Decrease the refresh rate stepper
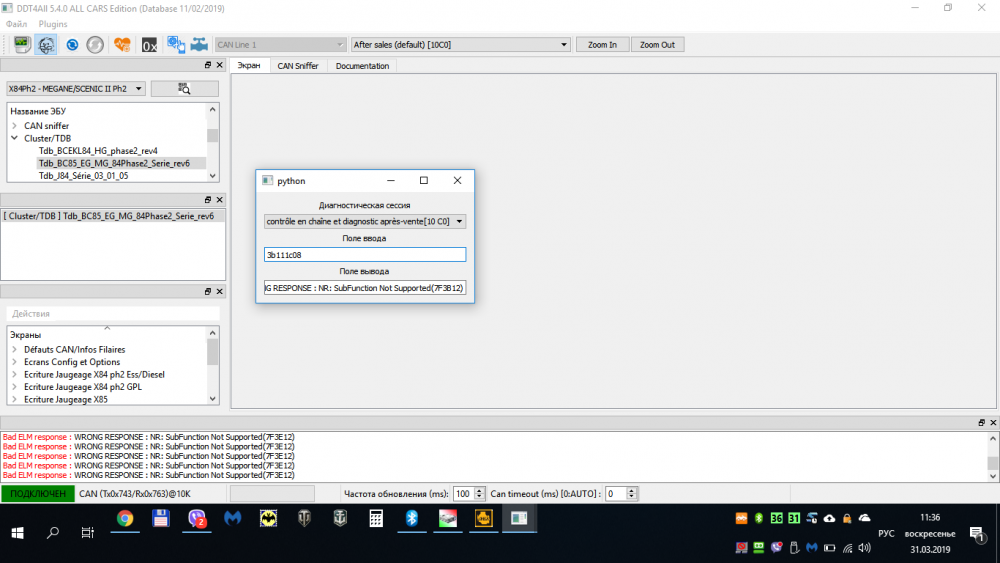Image resolution: width=1000 pixels, height=563 pixels. click(x=480, y=497)
